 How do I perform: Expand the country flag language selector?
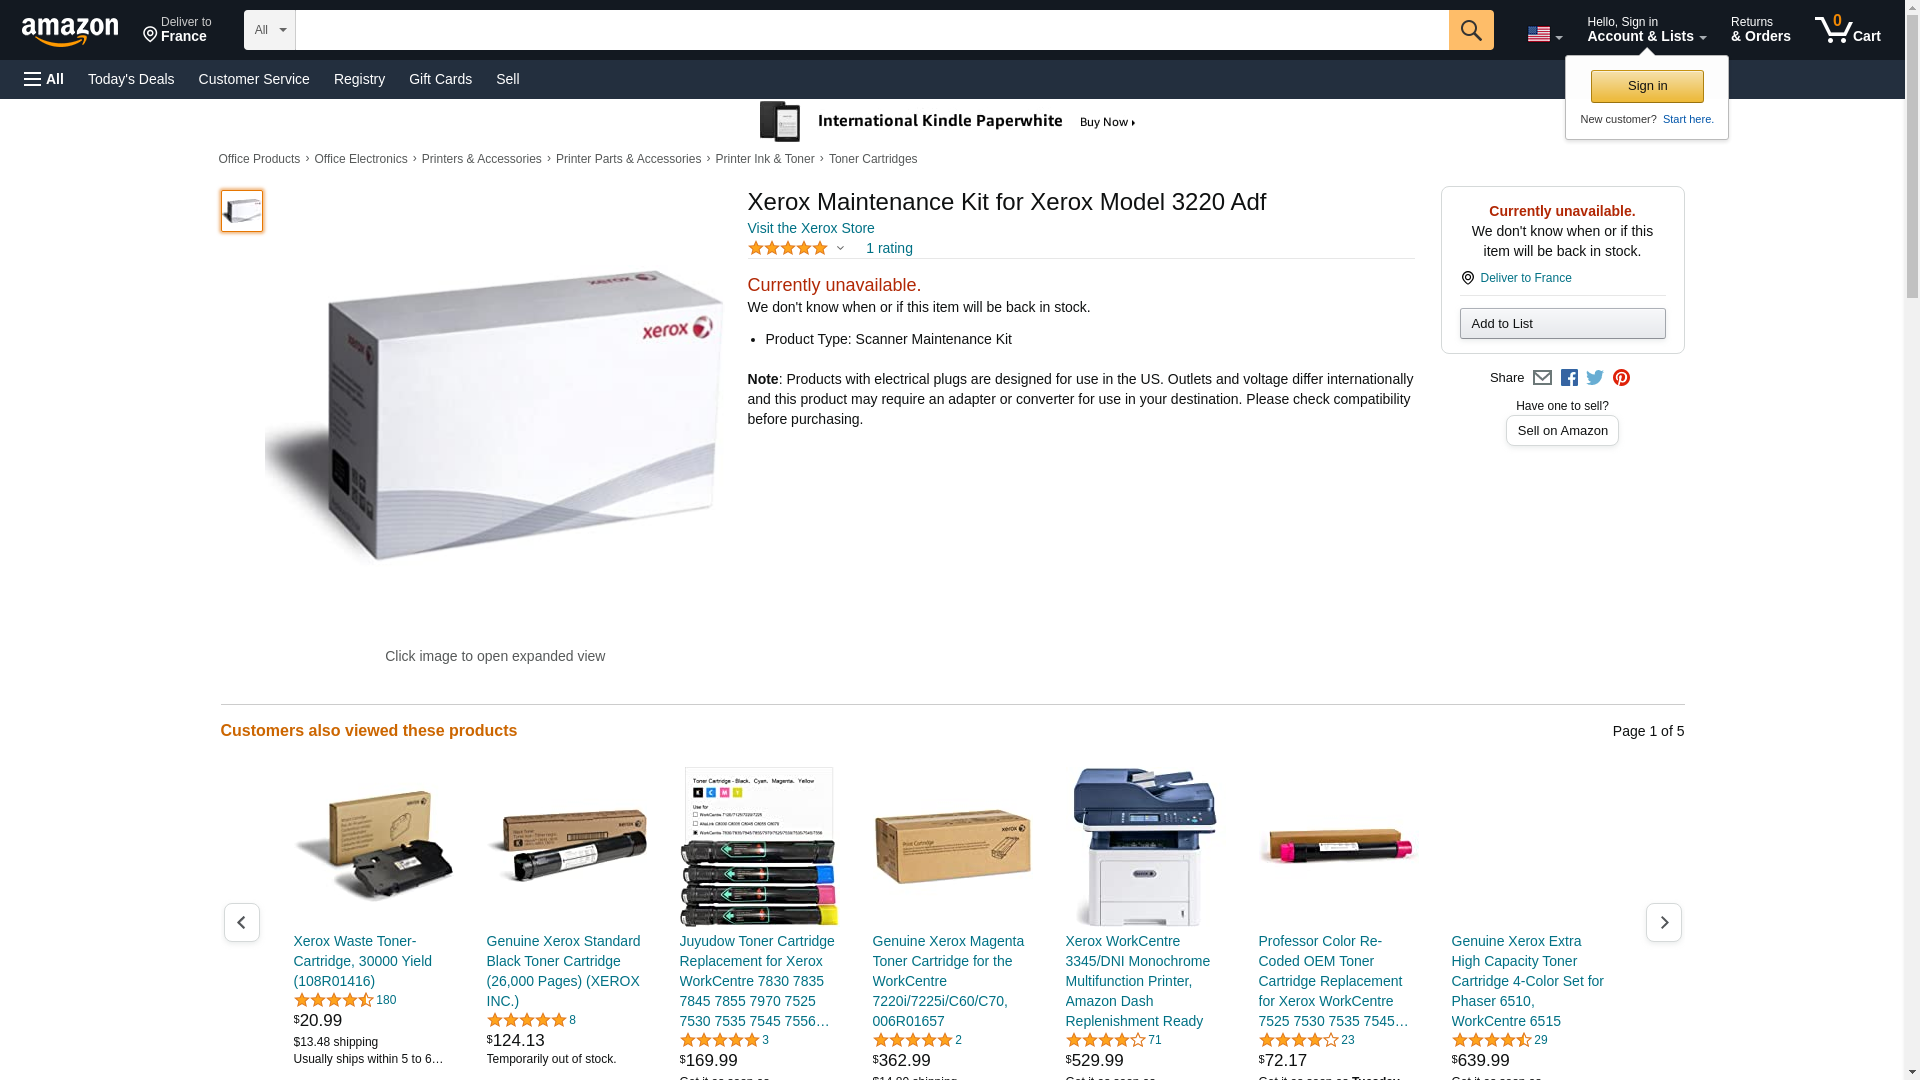(1545, 34)
